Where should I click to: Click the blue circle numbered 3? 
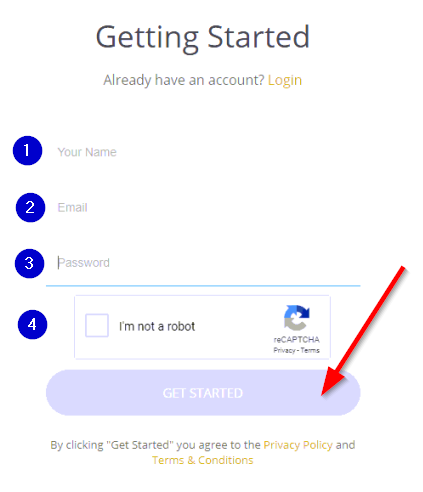pyautogui.click(x=29, y=263)
